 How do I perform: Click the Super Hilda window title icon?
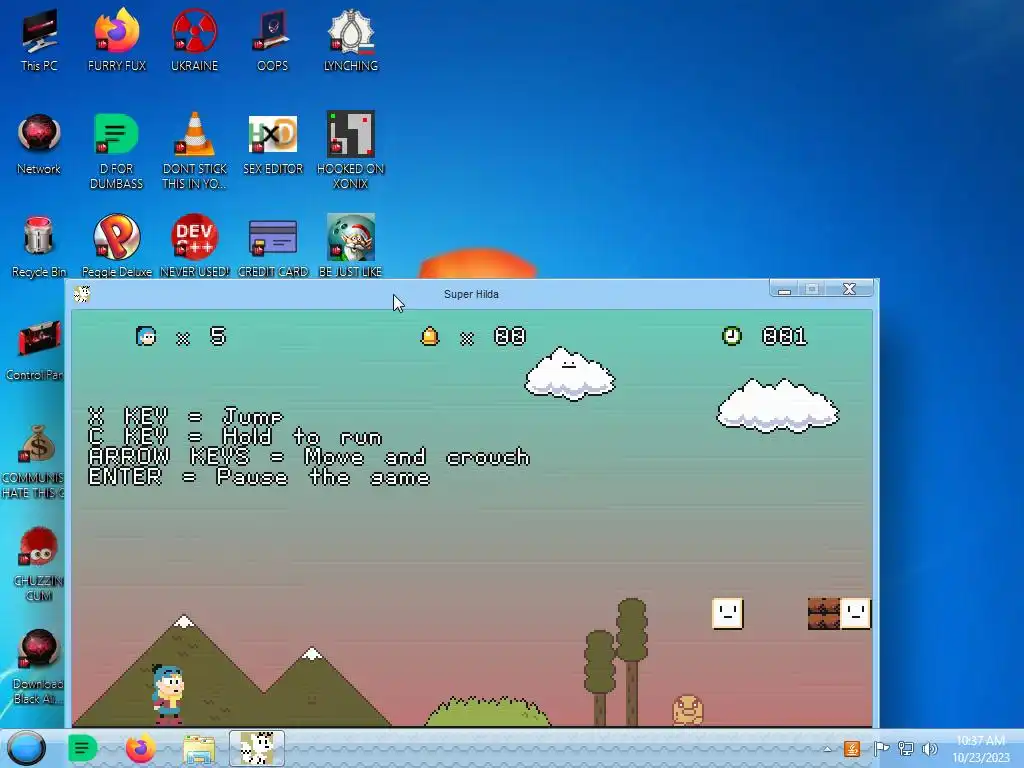click(x=82, y=294)
